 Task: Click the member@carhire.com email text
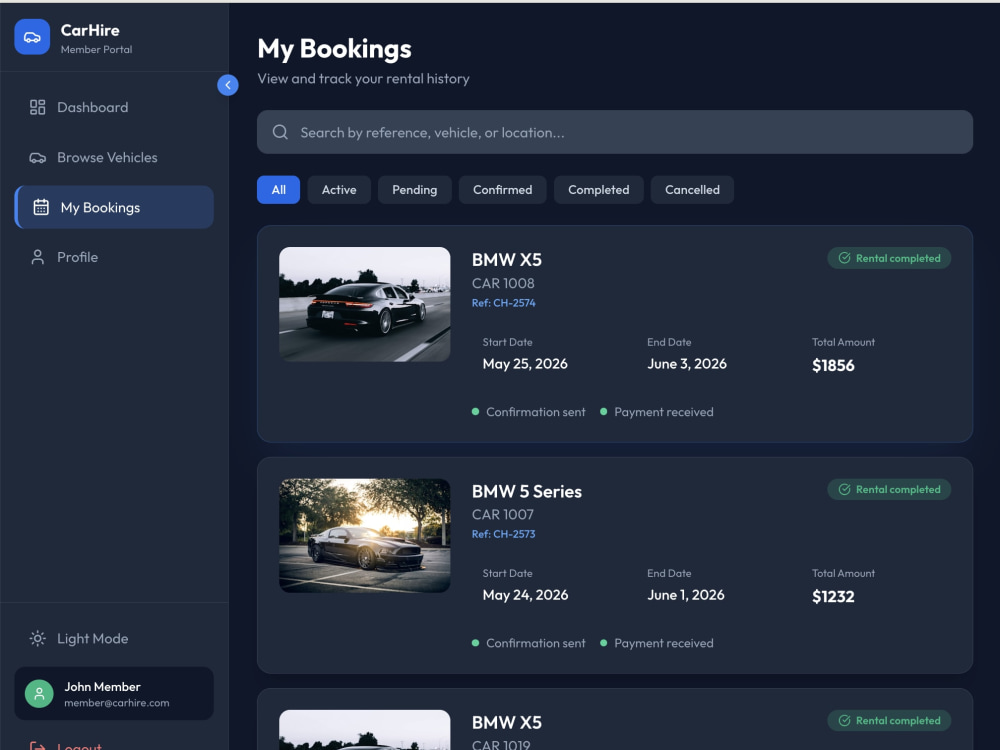coord(117,703)
